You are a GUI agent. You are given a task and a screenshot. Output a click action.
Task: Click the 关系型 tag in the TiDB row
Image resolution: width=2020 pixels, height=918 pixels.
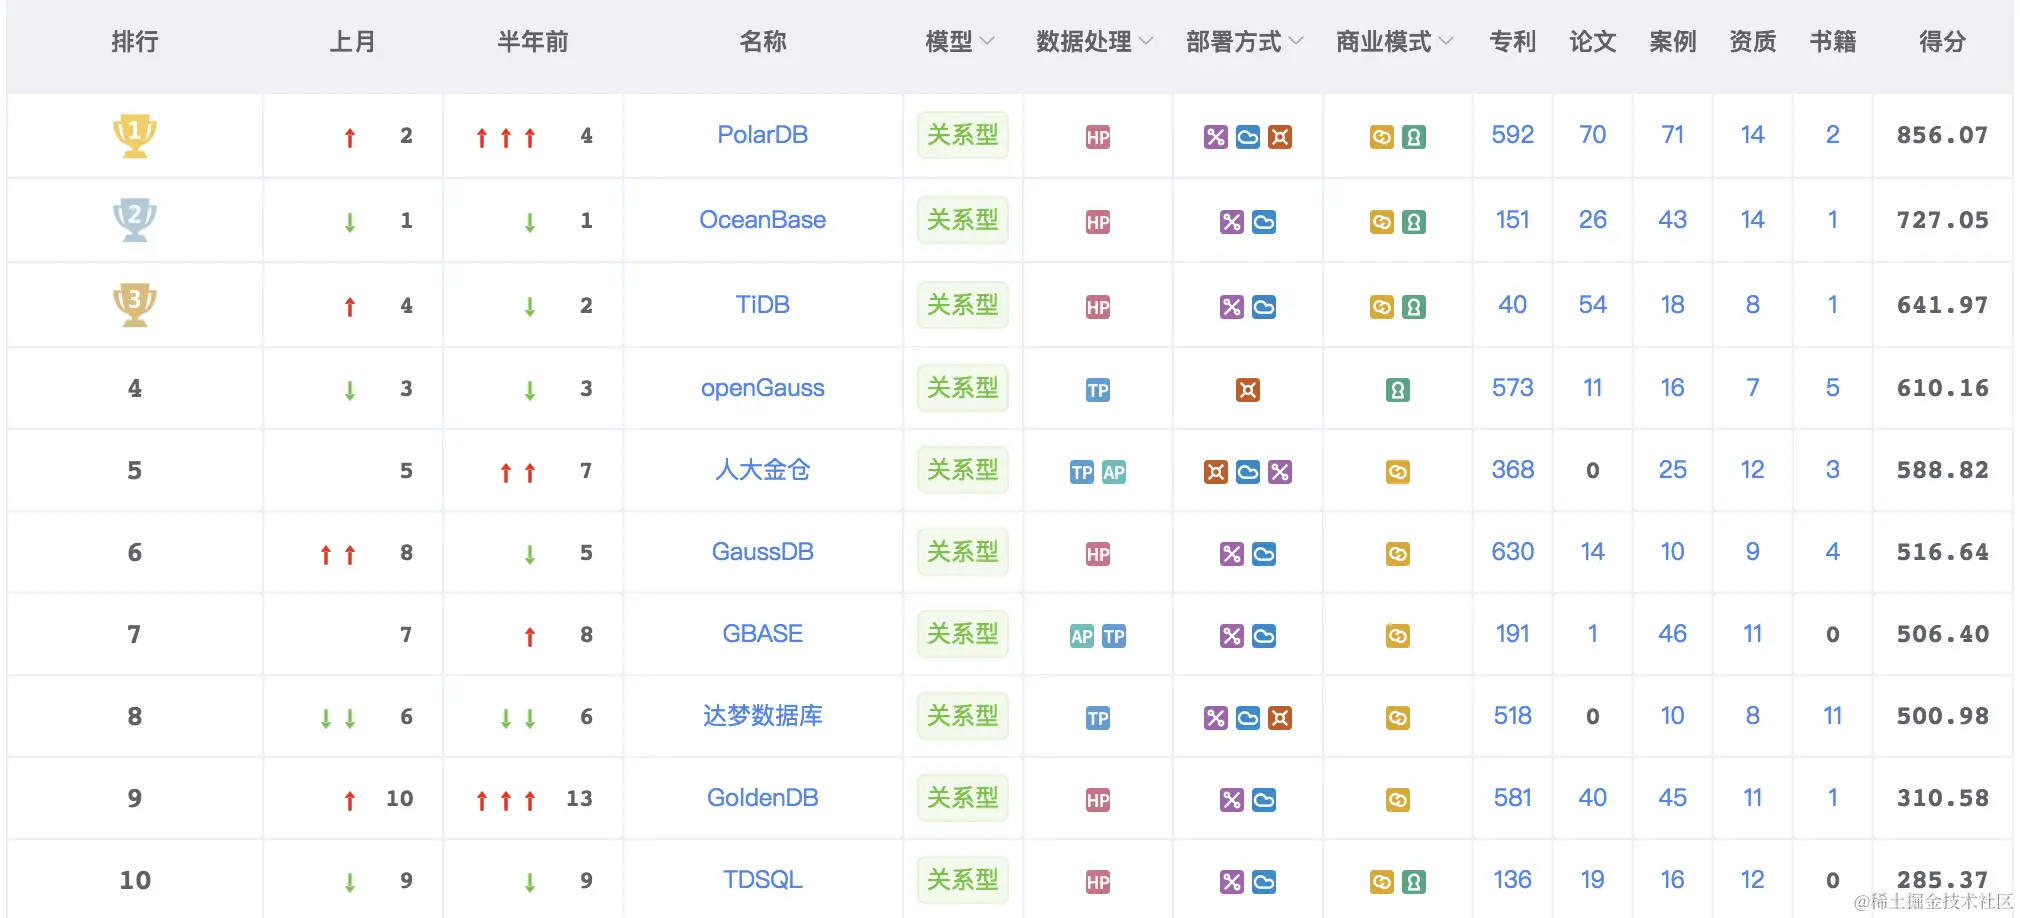(x=963, y=305)
